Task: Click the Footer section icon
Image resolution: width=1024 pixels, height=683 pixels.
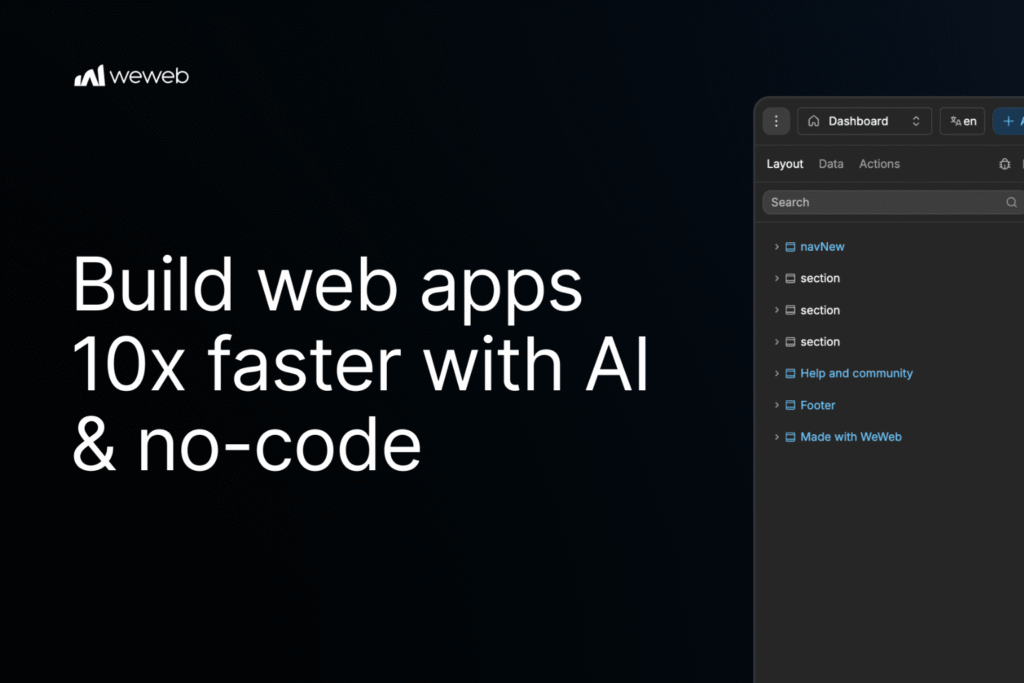Action: (790, 405)
